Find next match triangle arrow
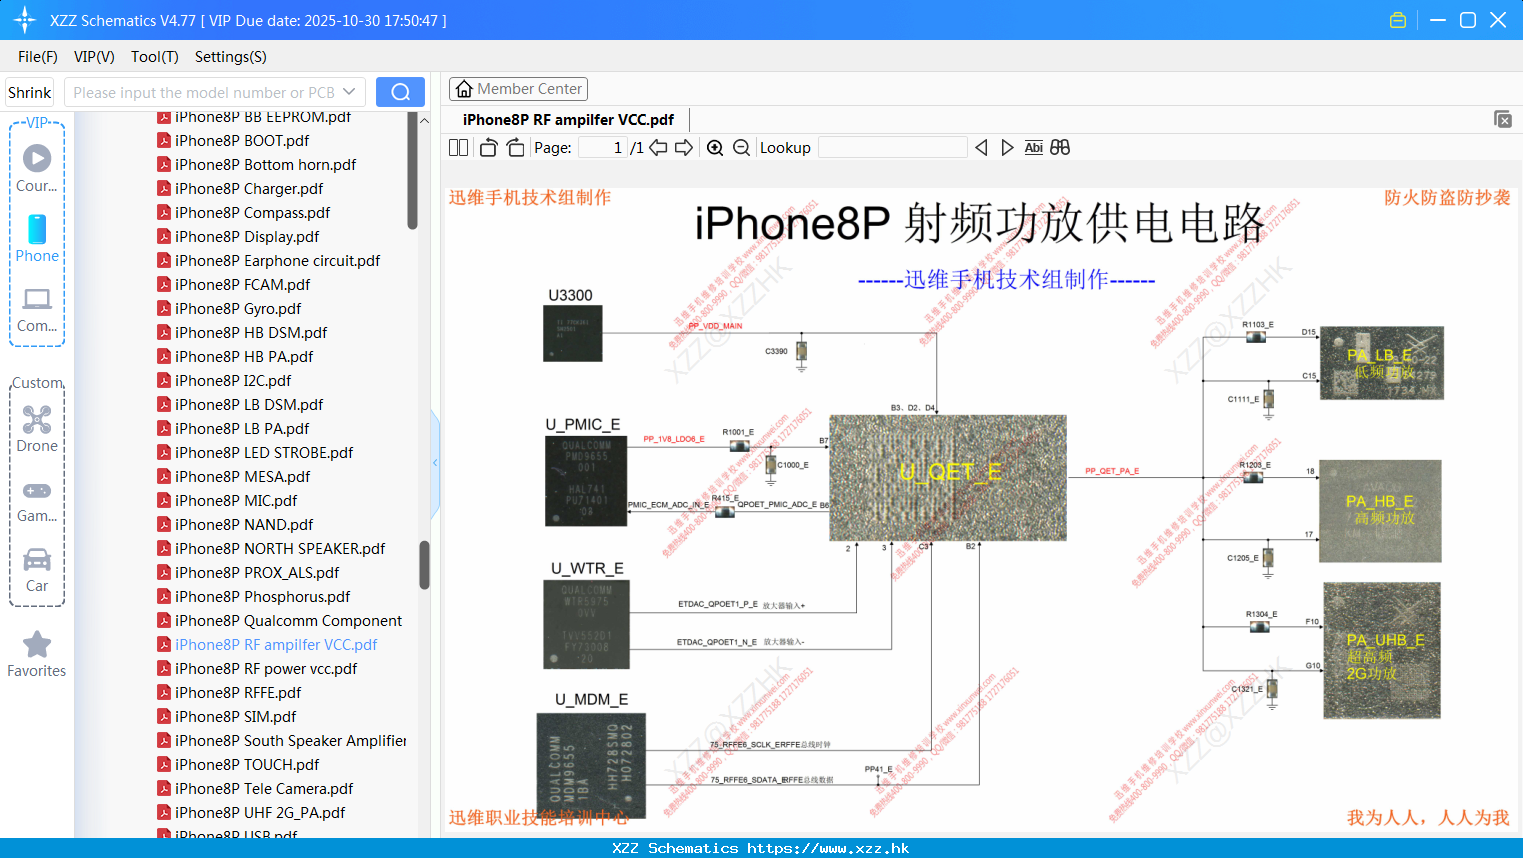1523x858 pixels. pyautogui.click(x=1007, y=148)
